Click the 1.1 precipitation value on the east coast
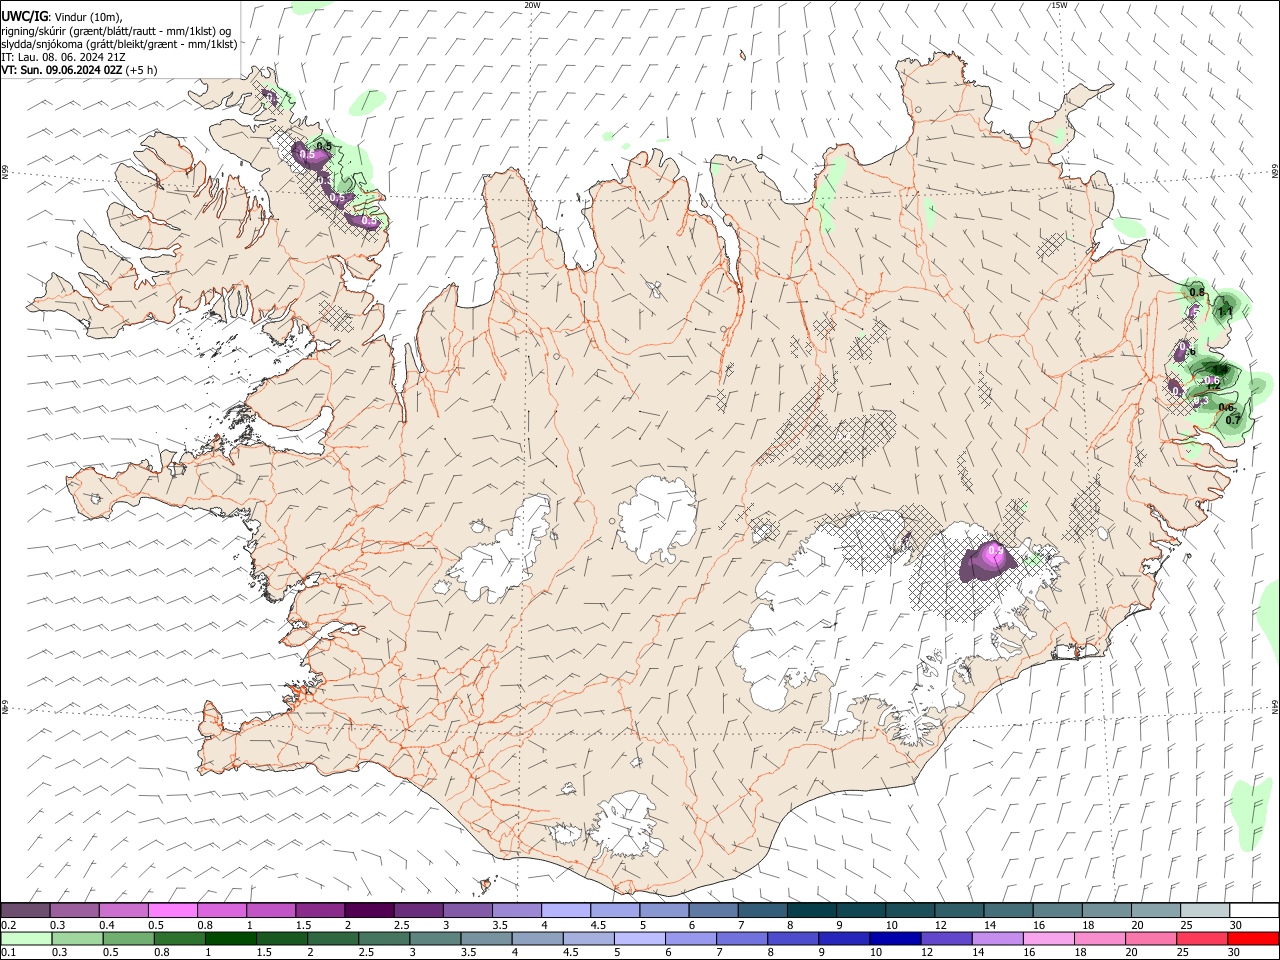Viewport: 1280px width, 960px height. (1226, 312)
